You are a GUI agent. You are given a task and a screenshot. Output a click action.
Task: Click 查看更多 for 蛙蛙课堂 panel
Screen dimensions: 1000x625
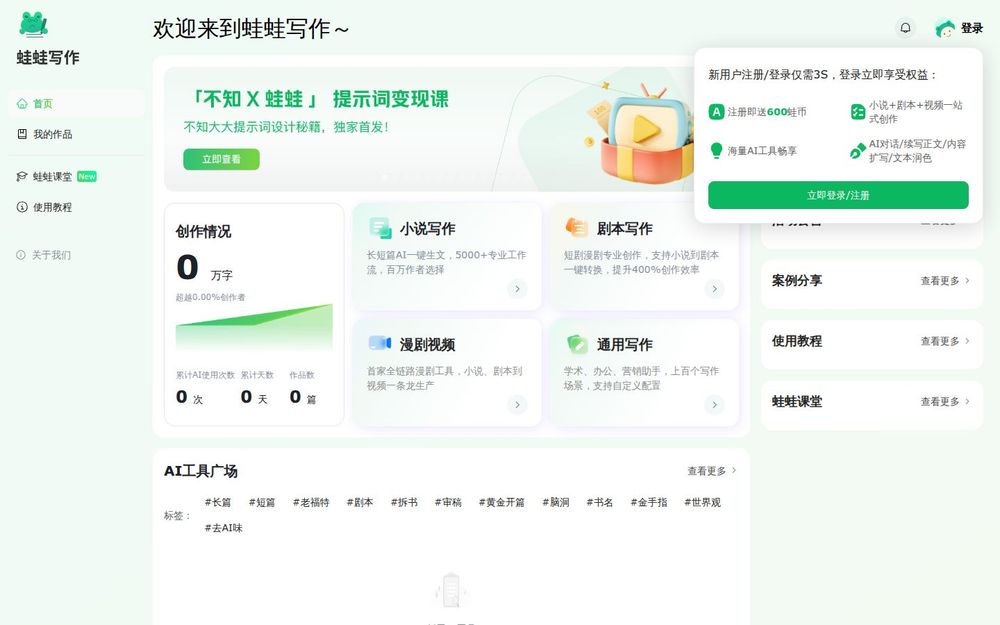click(939, 402)
